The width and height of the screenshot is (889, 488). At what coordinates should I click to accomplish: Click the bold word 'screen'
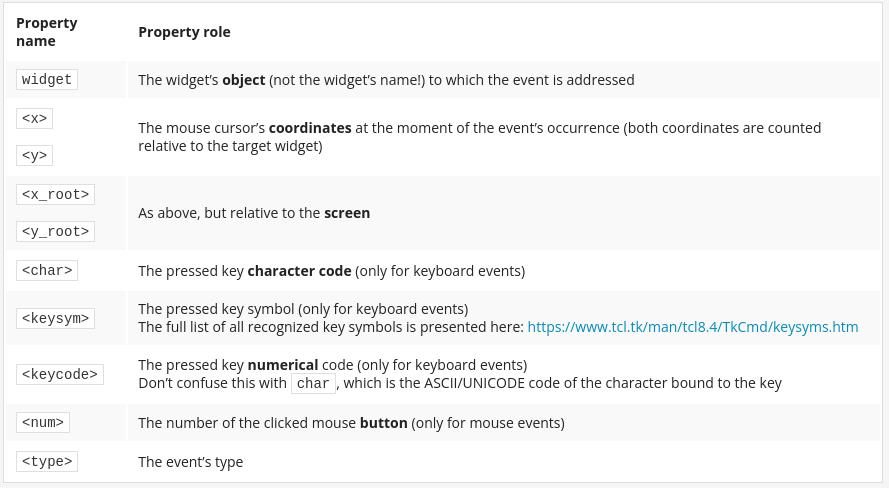point(347,213)
